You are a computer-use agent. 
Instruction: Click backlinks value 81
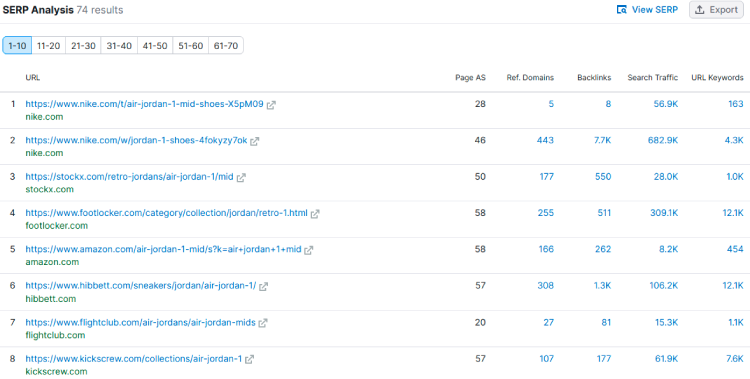[x=606, y=323]
